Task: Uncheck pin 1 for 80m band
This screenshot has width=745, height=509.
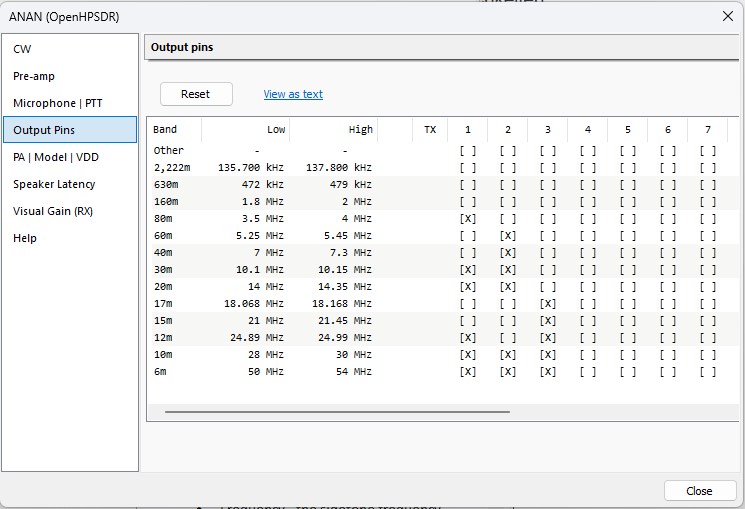Action: [x=468, y=219]
